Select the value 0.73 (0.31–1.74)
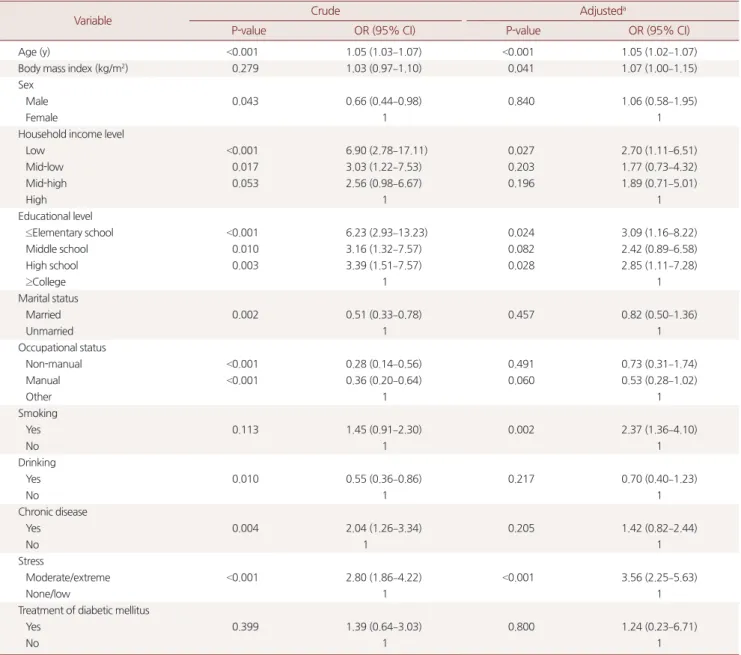This screenshot has width=741, height=655. [x=659, y=364]
